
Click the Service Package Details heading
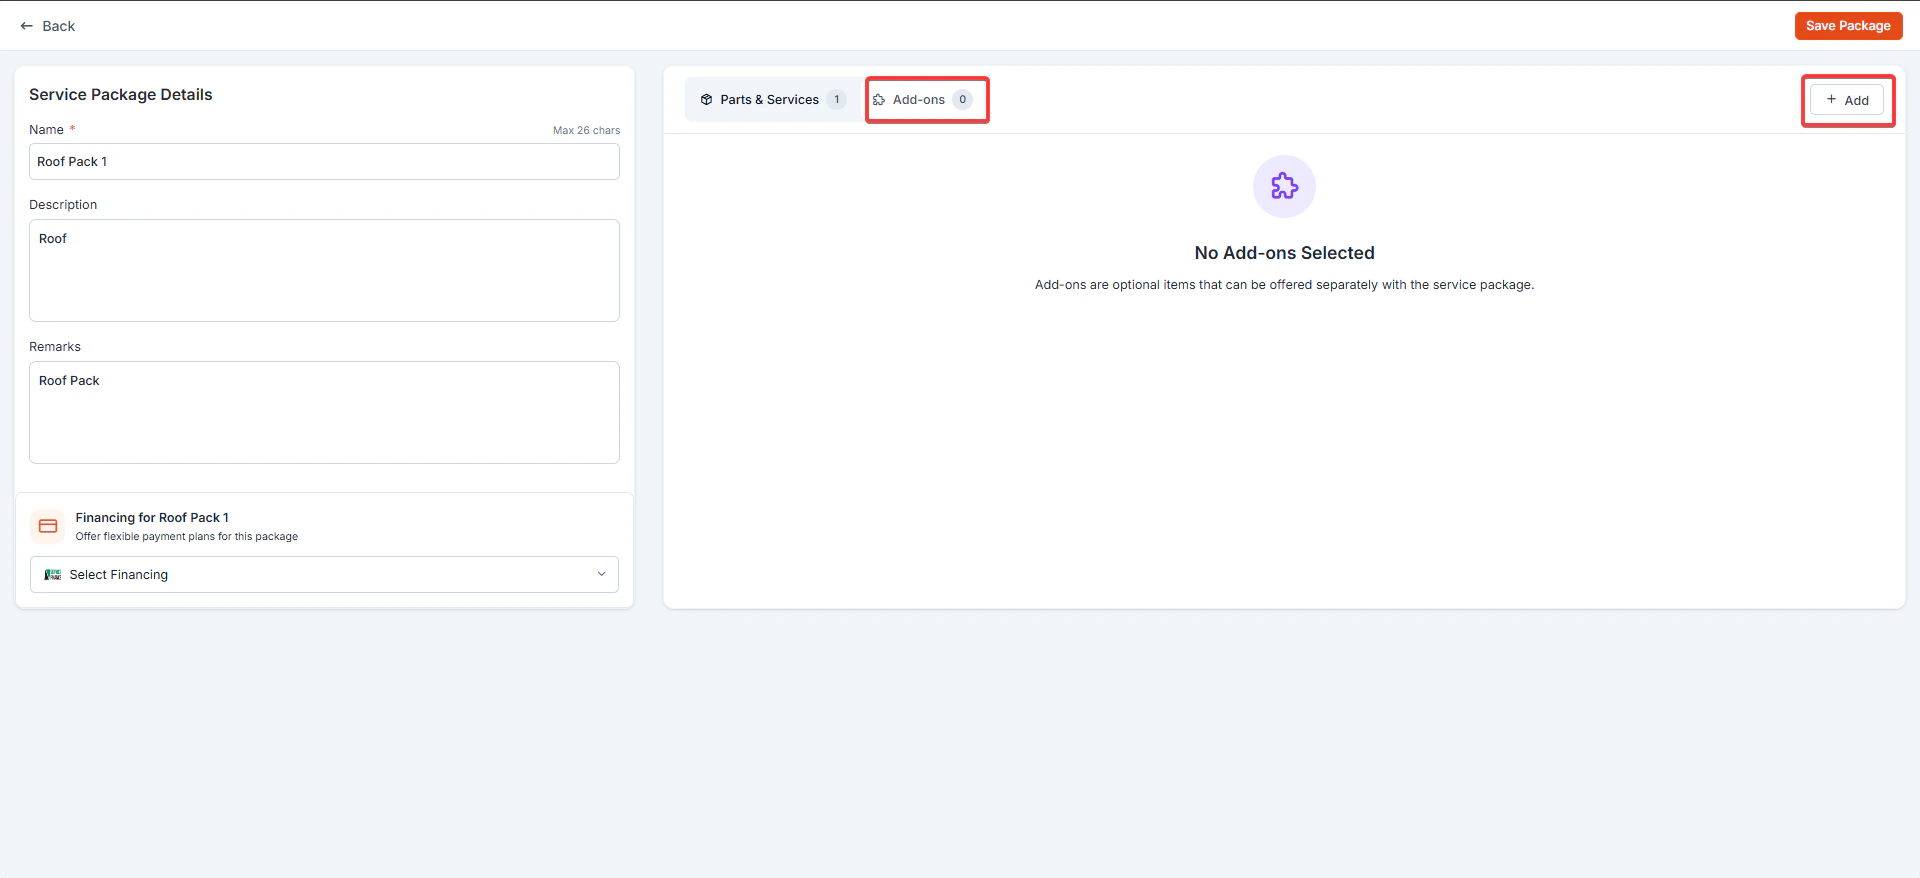(x=121, y=95)
